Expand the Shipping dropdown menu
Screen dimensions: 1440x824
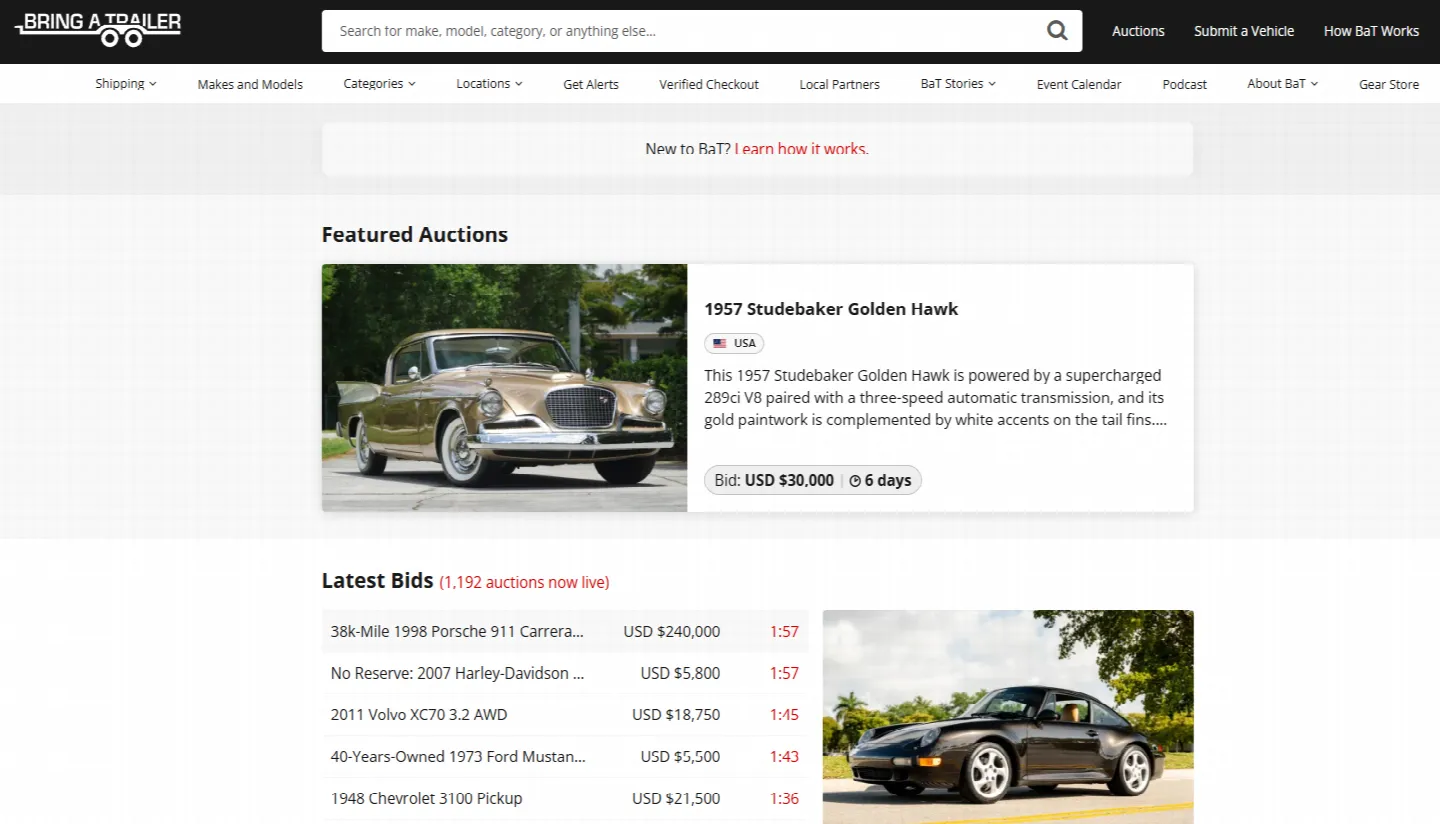(126, 84)
